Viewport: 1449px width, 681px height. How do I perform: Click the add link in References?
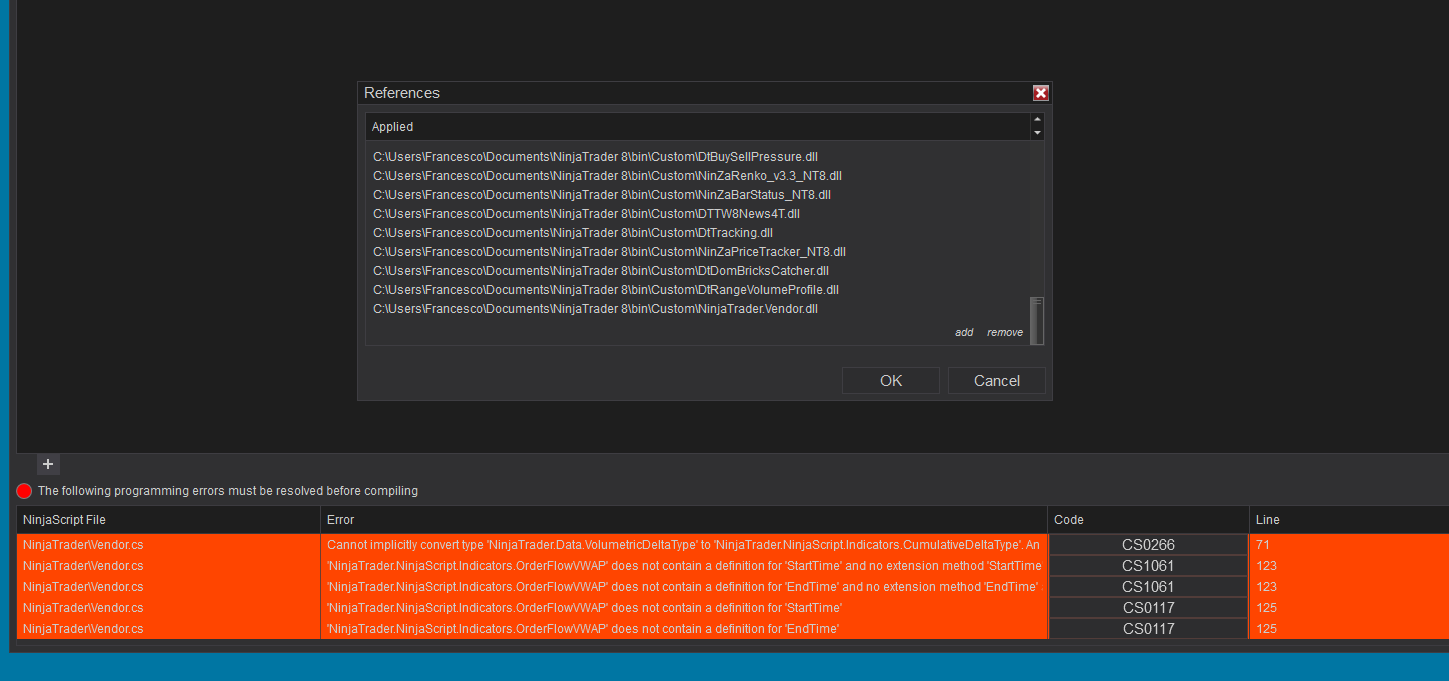pyautogui.click(x=964, y=332)
